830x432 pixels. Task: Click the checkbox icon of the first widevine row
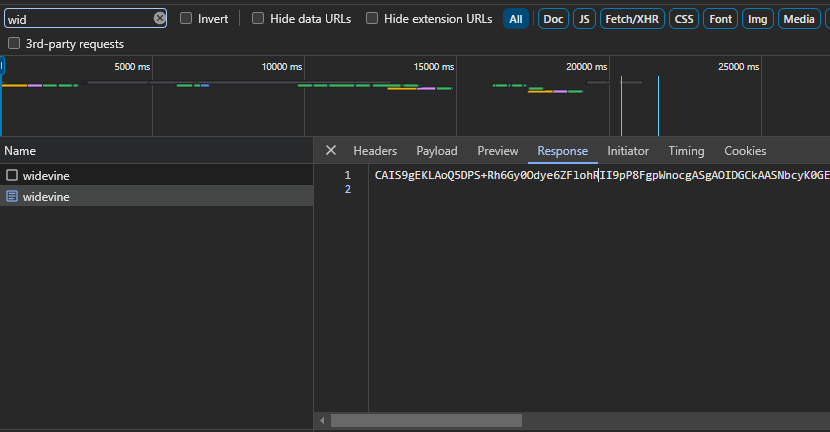tap(12, 175)
